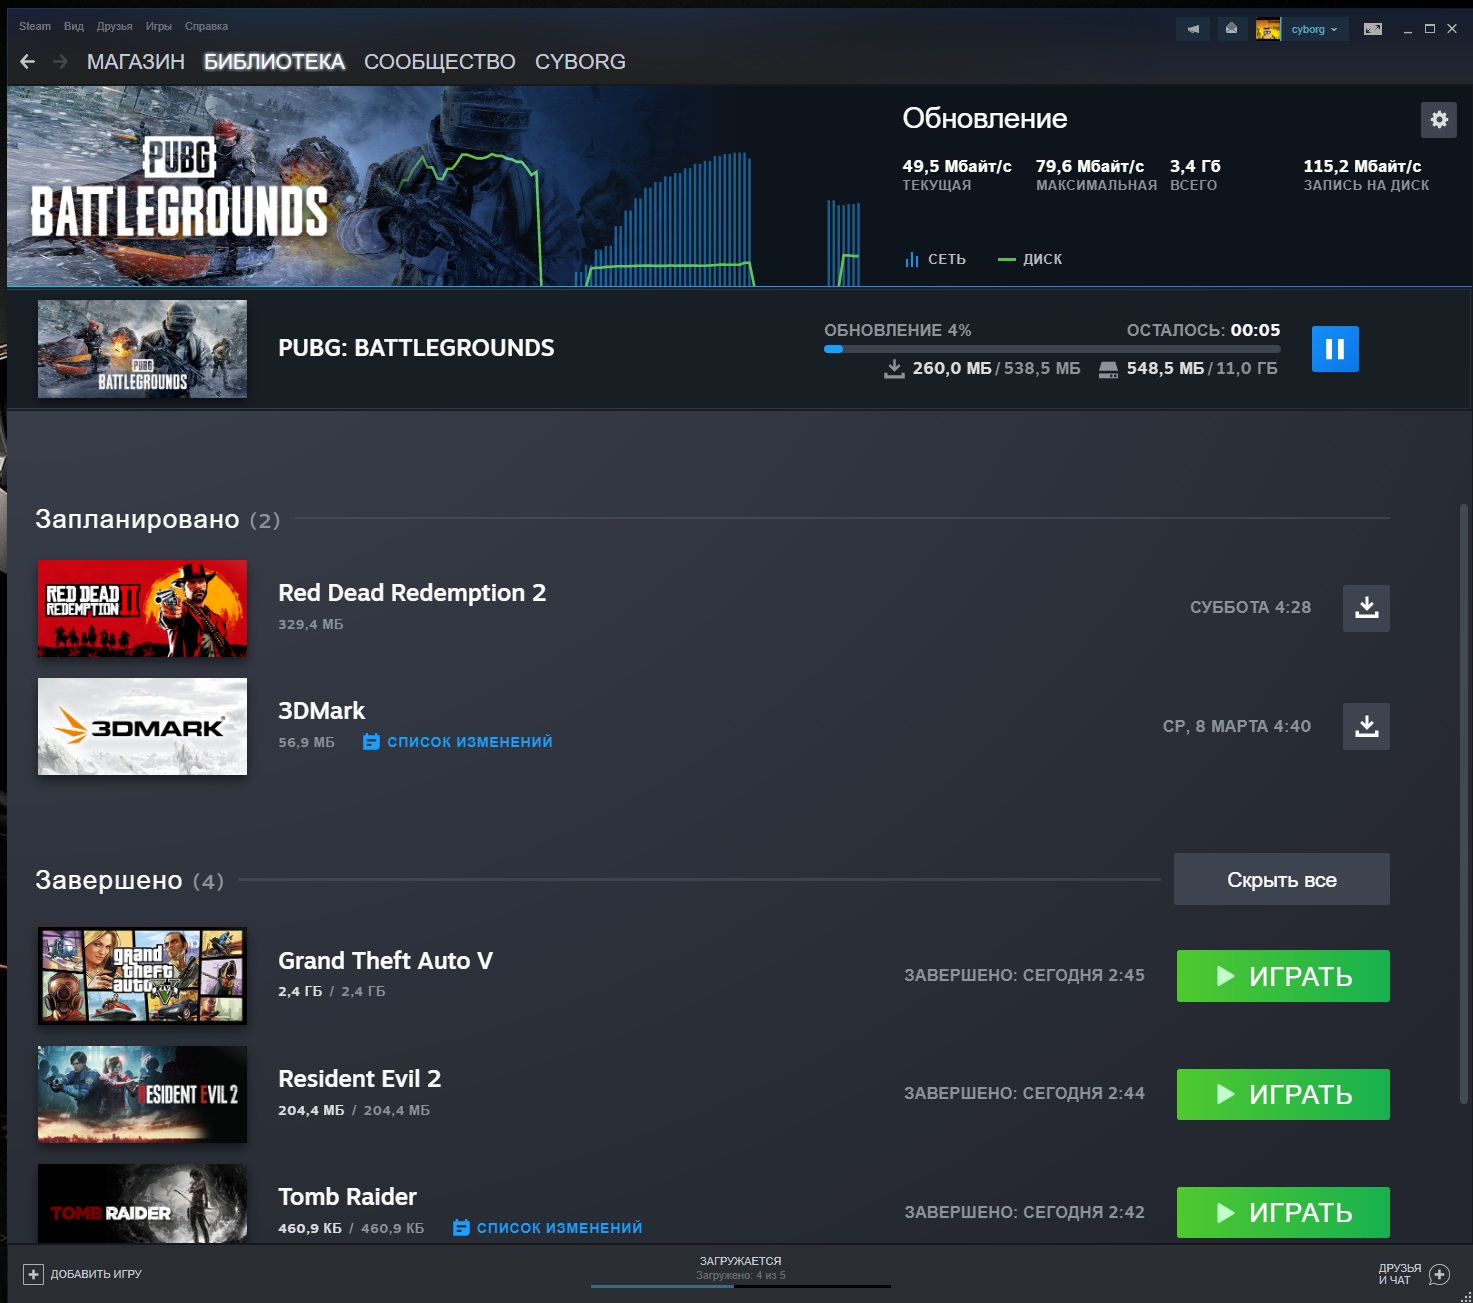Click the Resident Evil 2 title

(359, 1079)
